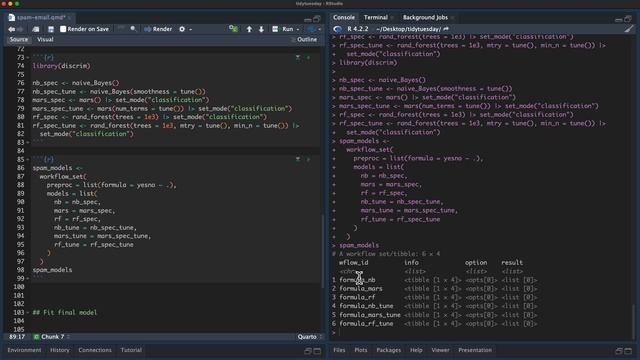Screen dimensions: 640x360
Task: Click the console input prompt line
Action: click(x=482, y=332)
